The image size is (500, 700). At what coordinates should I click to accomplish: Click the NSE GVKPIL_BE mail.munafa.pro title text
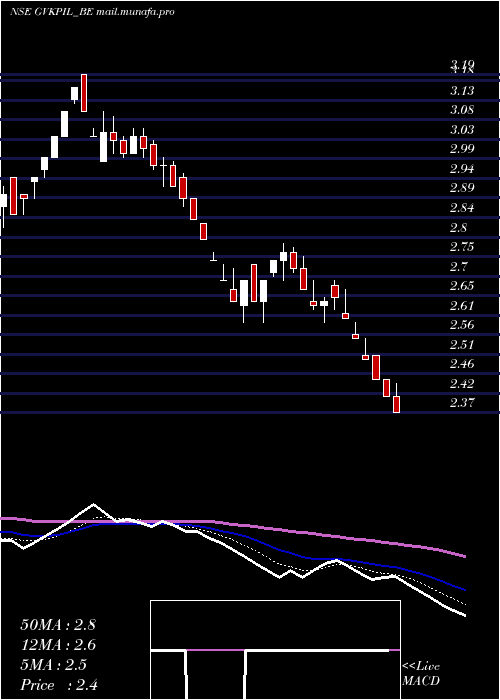pos(92,12)
